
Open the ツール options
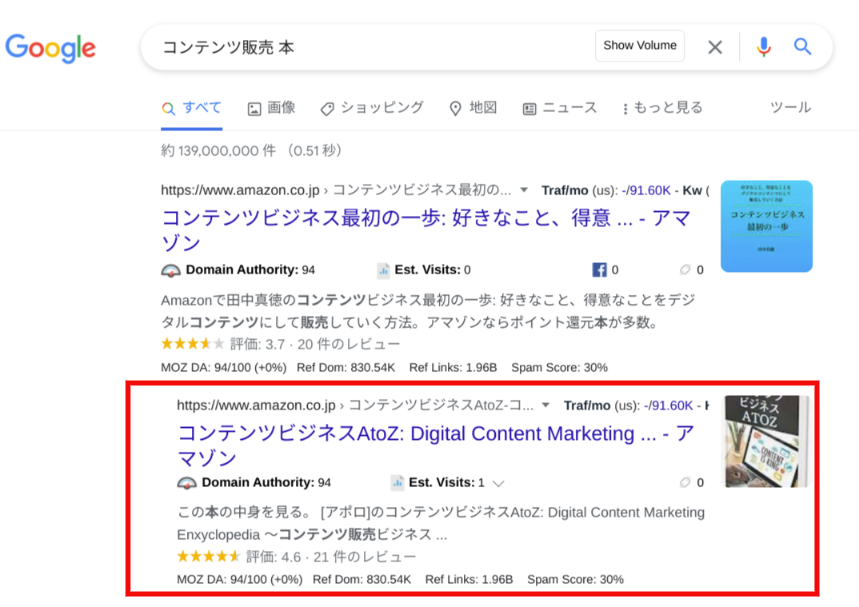point(791,107)
